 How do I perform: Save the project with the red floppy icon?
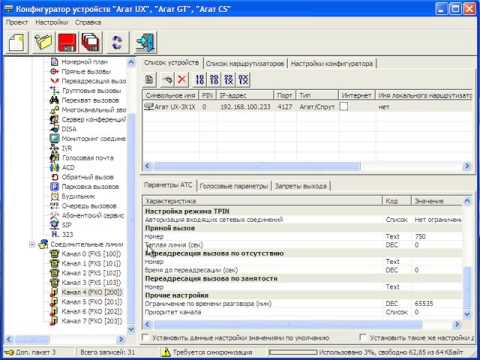tap(67, 43)
